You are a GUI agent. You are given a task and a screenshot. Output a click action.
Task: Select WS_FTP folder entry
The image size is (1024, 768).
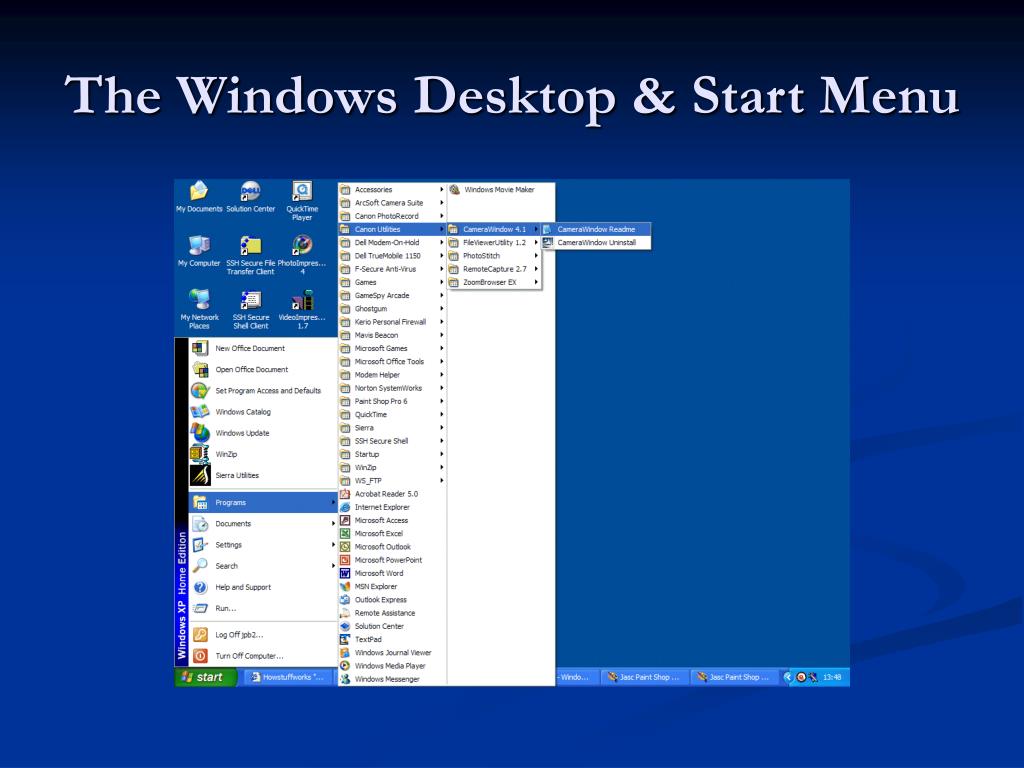tap(392, 481)
